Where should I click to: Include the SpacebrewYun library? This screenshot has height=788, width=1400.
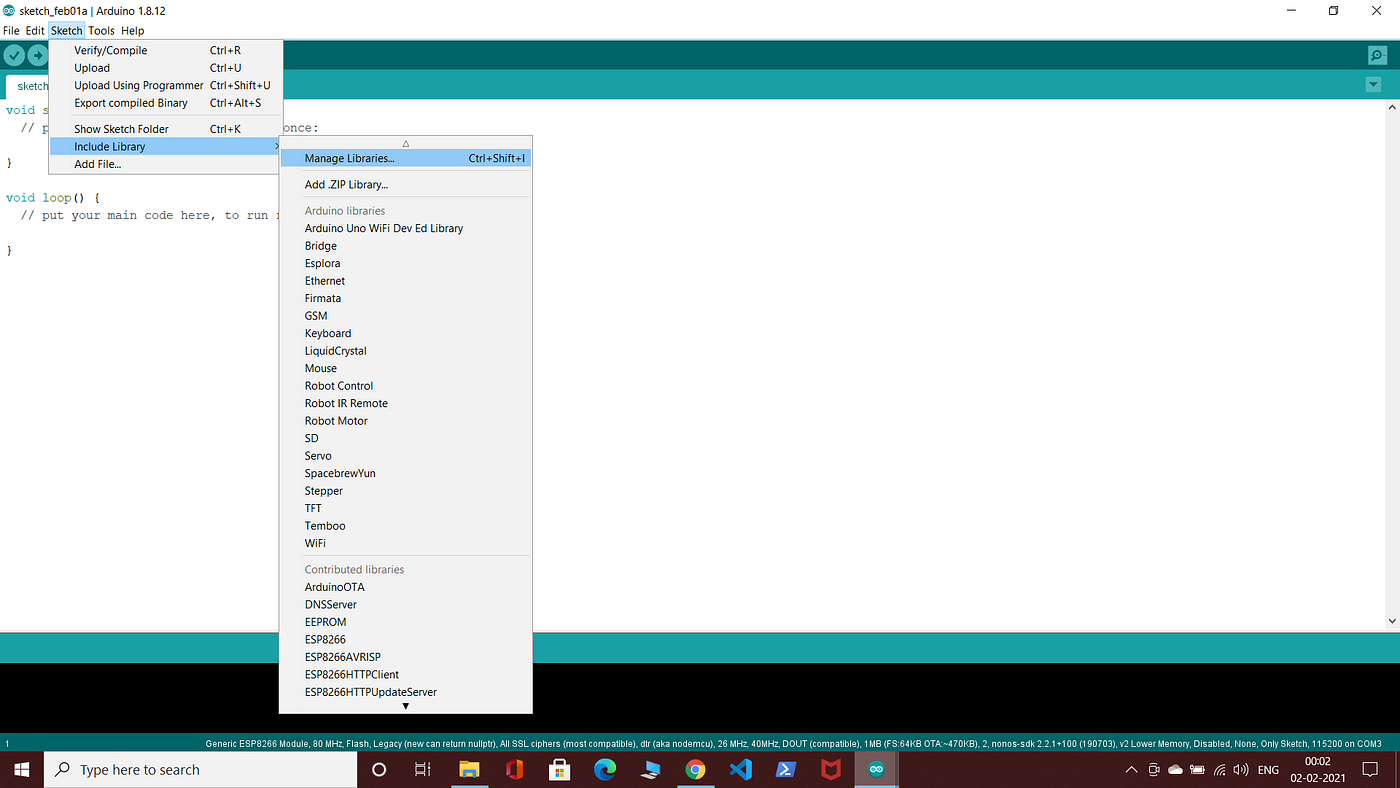(x=405, y=473)
